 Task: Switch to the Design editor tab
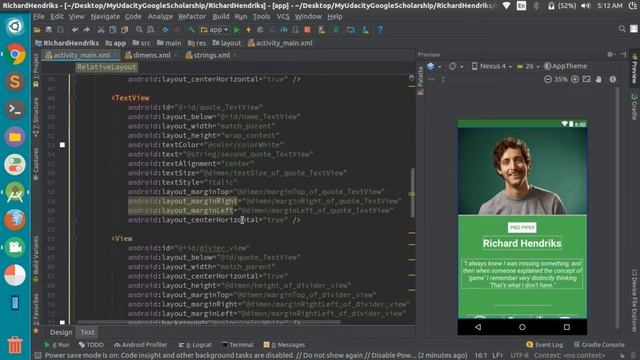click(61, 332)
